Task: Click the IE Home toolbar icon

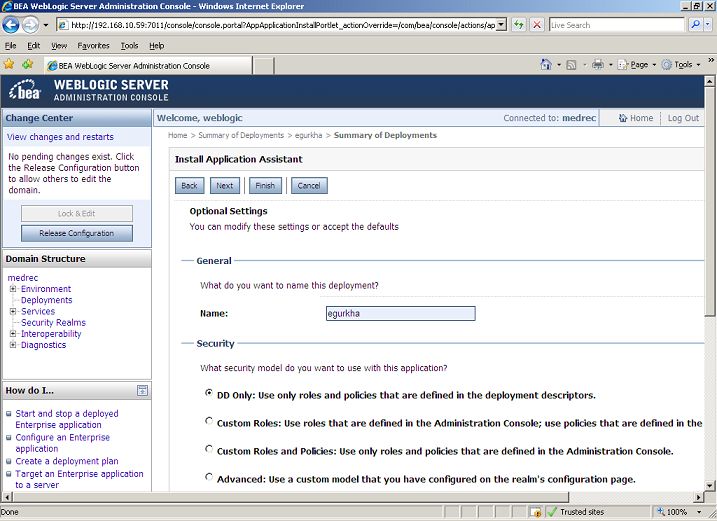Action: pos(546,64)
